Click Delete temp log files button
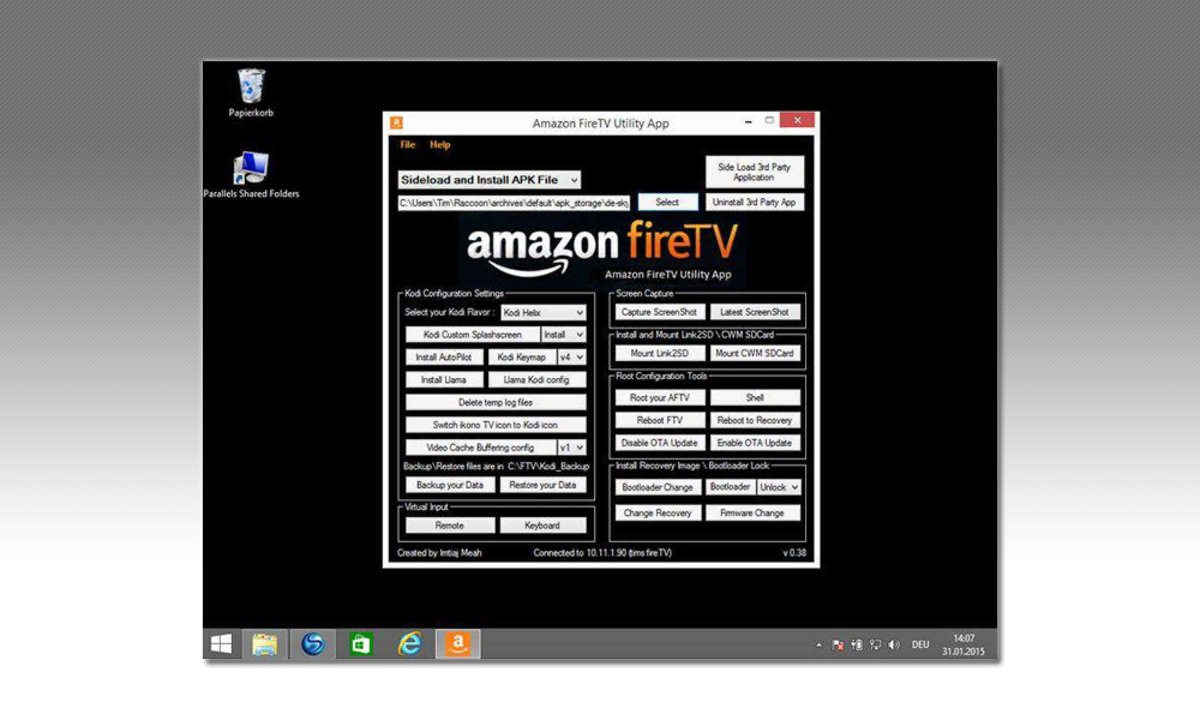 (x=496, y=402)
